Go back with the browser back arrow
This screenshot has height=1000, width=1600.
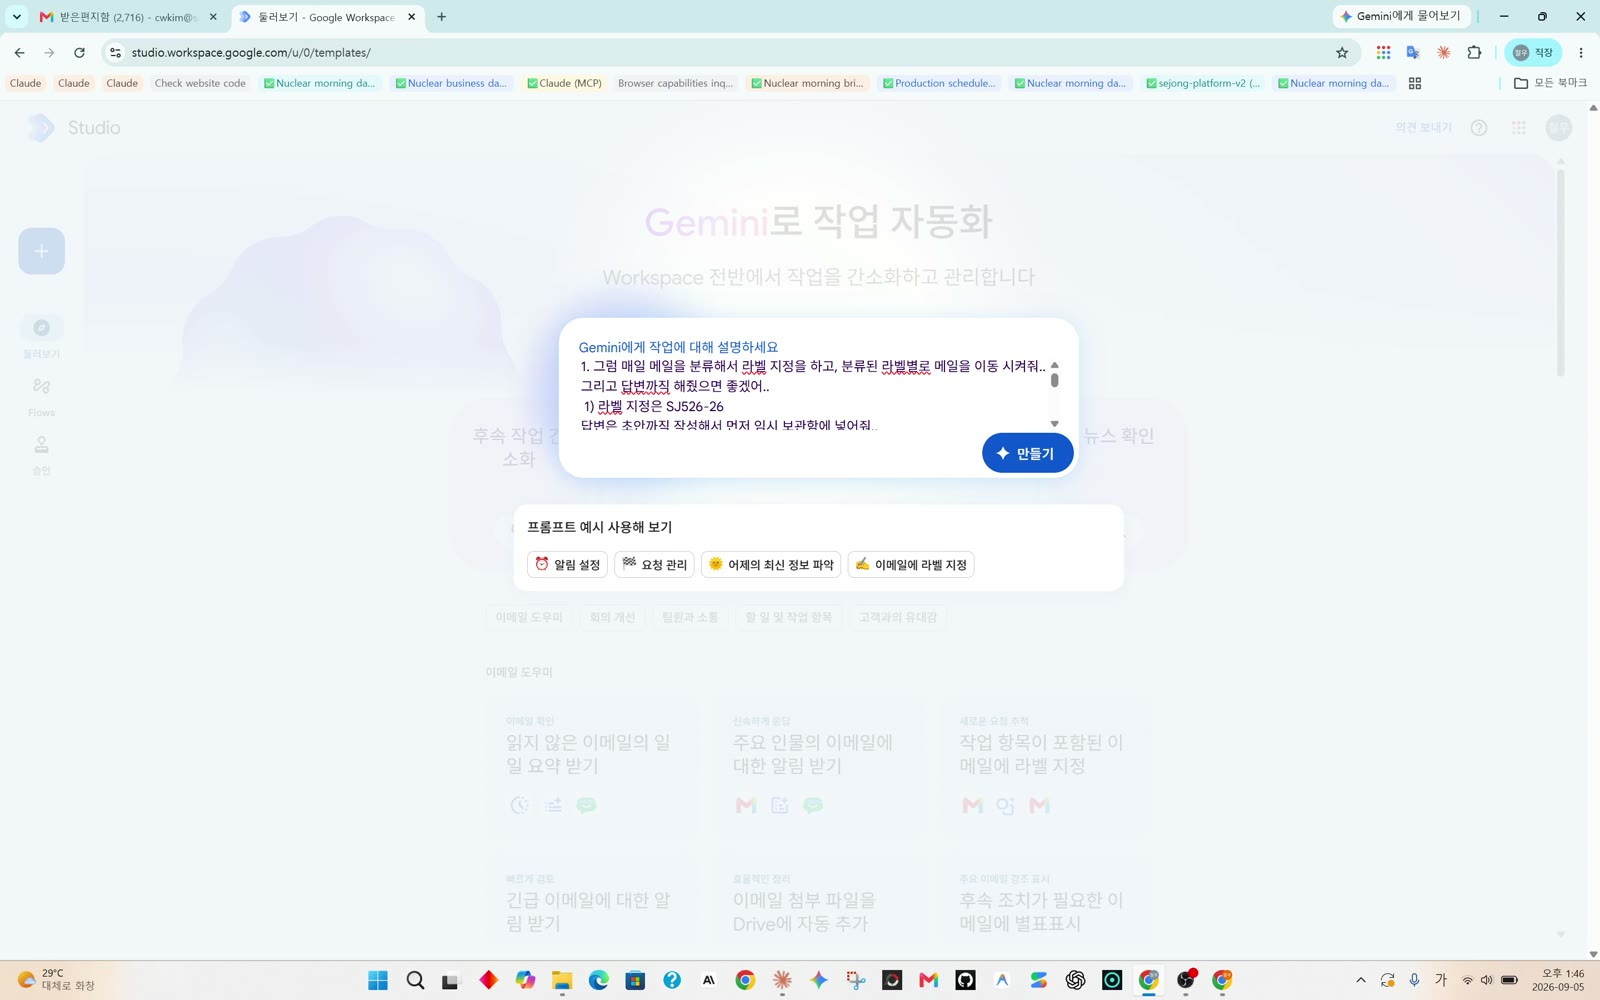coord(20,53)
